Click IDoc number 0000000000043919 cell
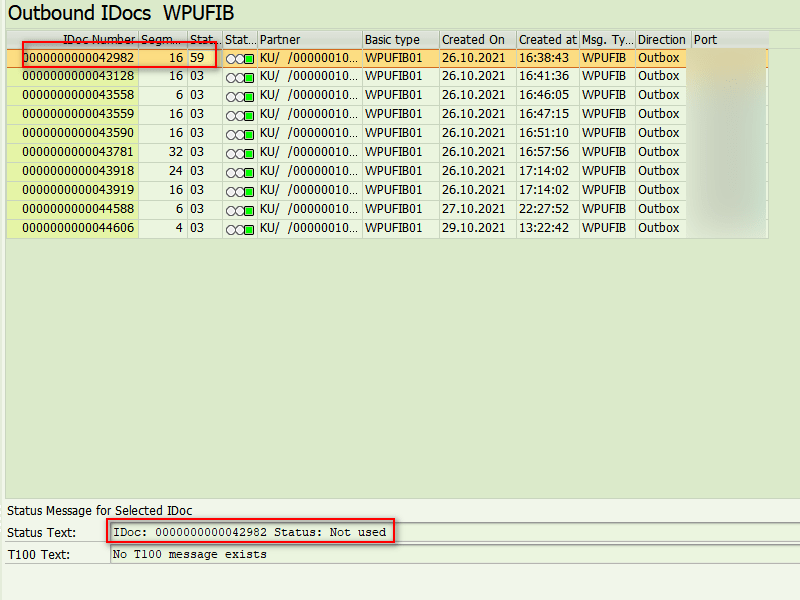800x600 pixels. [x=78, y=190]
